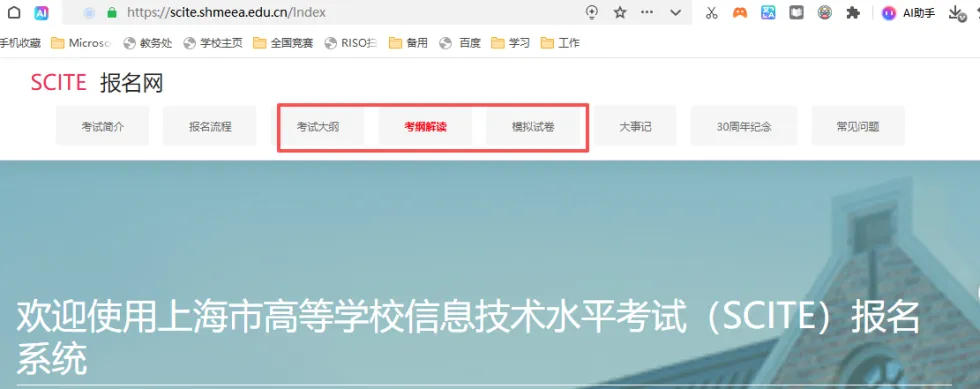Image resolution: width=980 pixels, height=389 pixels.
Task: Open the 教务处 bookmark
Action: point(148,43)
